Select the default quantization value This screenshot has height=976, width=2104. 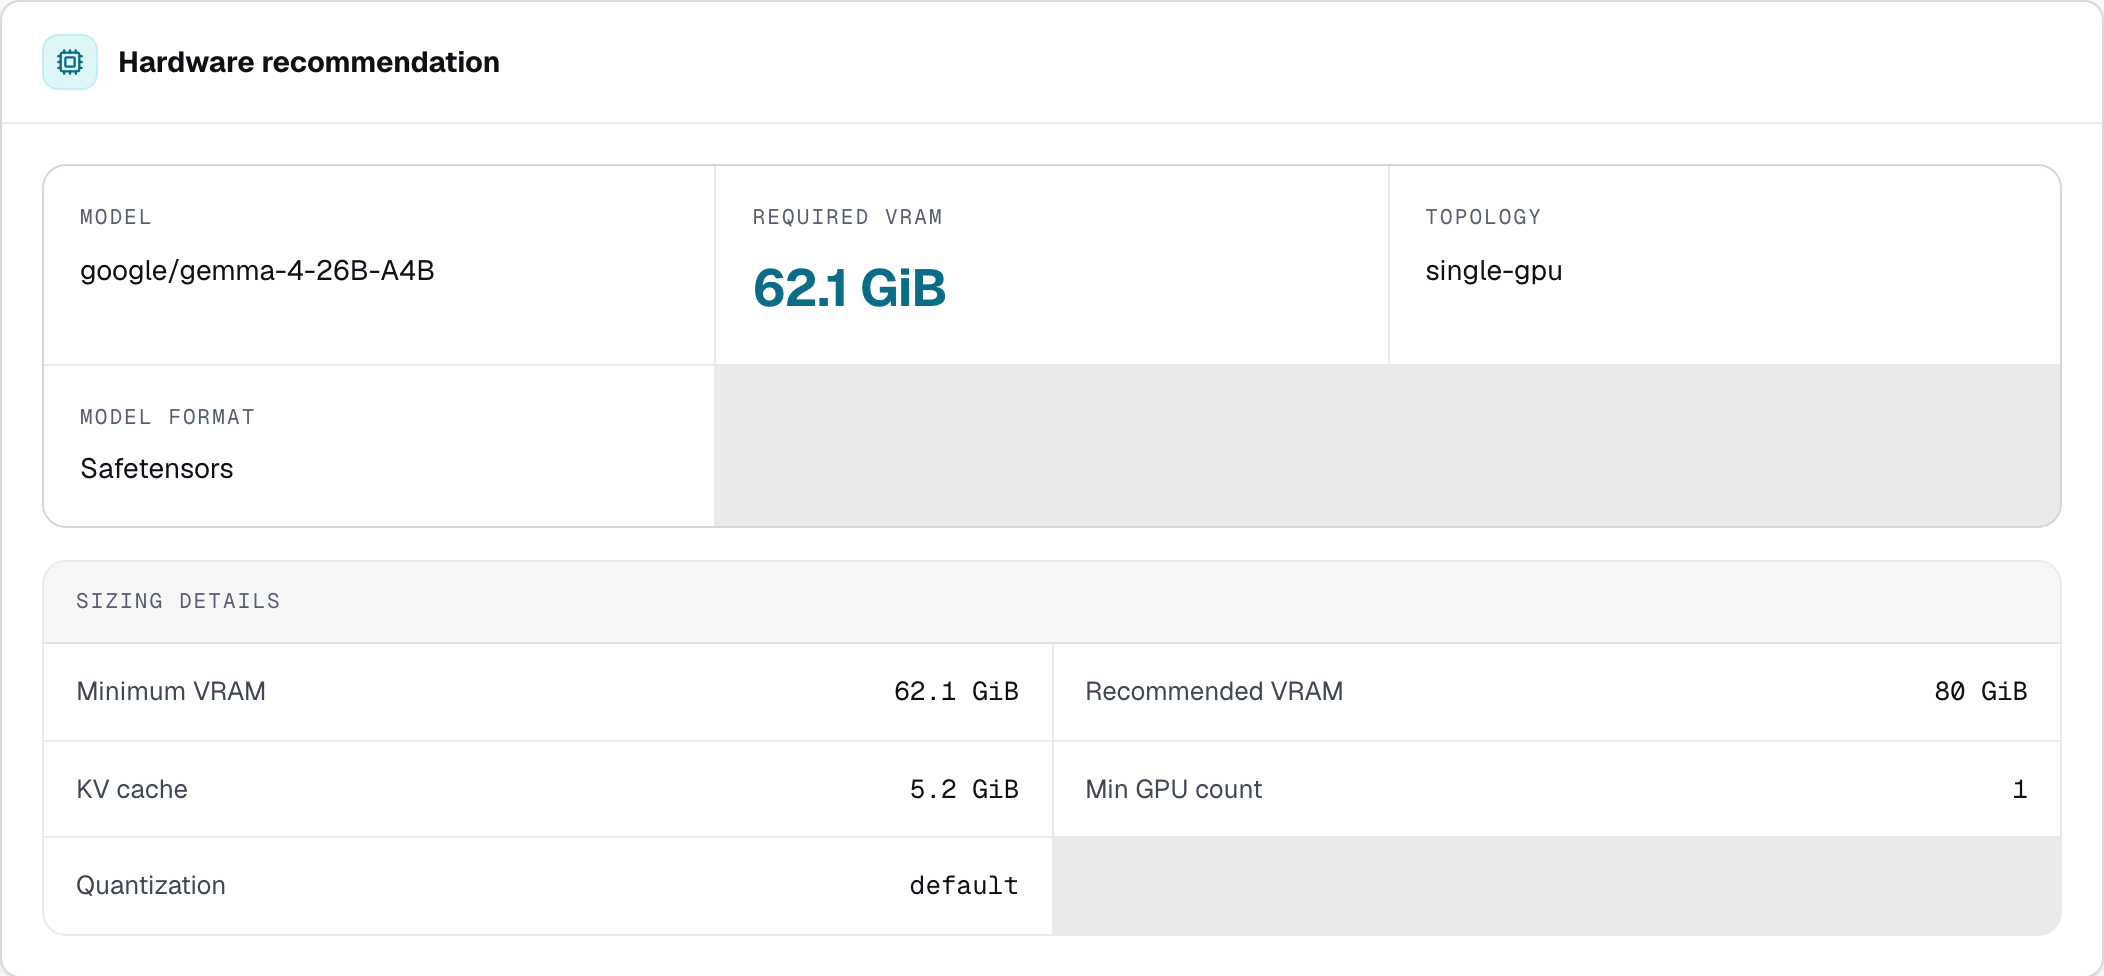coord(964,885)
